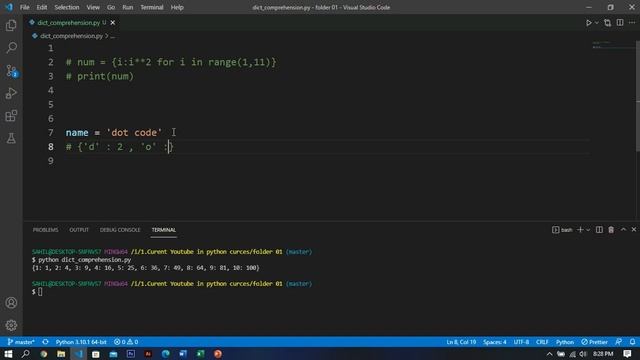Open the Edit menu

click(42, 7)
